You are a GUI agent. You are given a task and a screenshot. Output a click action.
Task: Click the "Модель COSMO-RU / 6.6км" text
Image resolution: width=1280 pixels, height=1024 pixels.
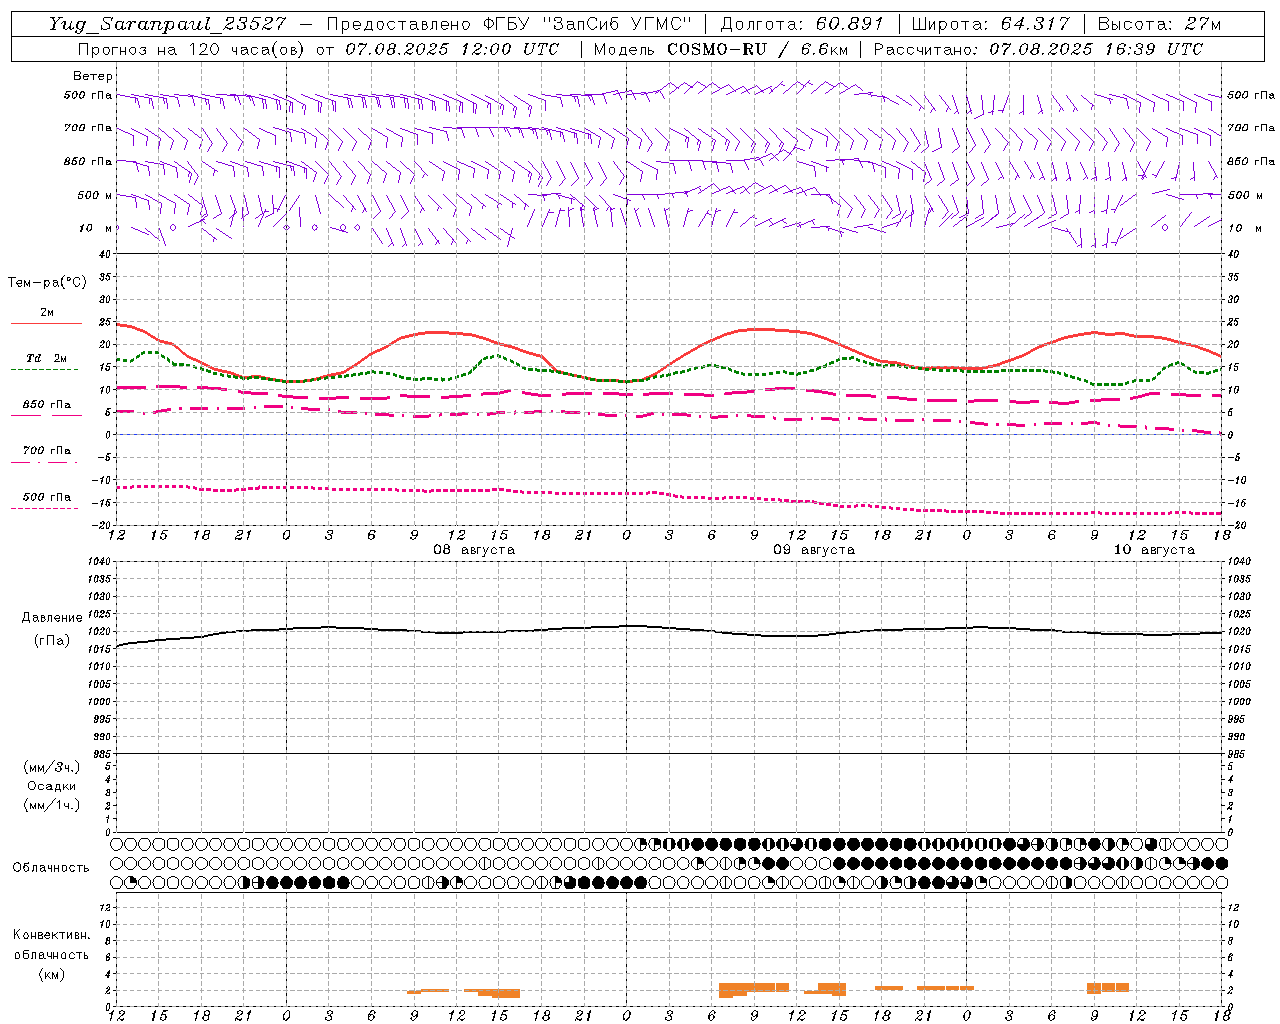(721, 49)
